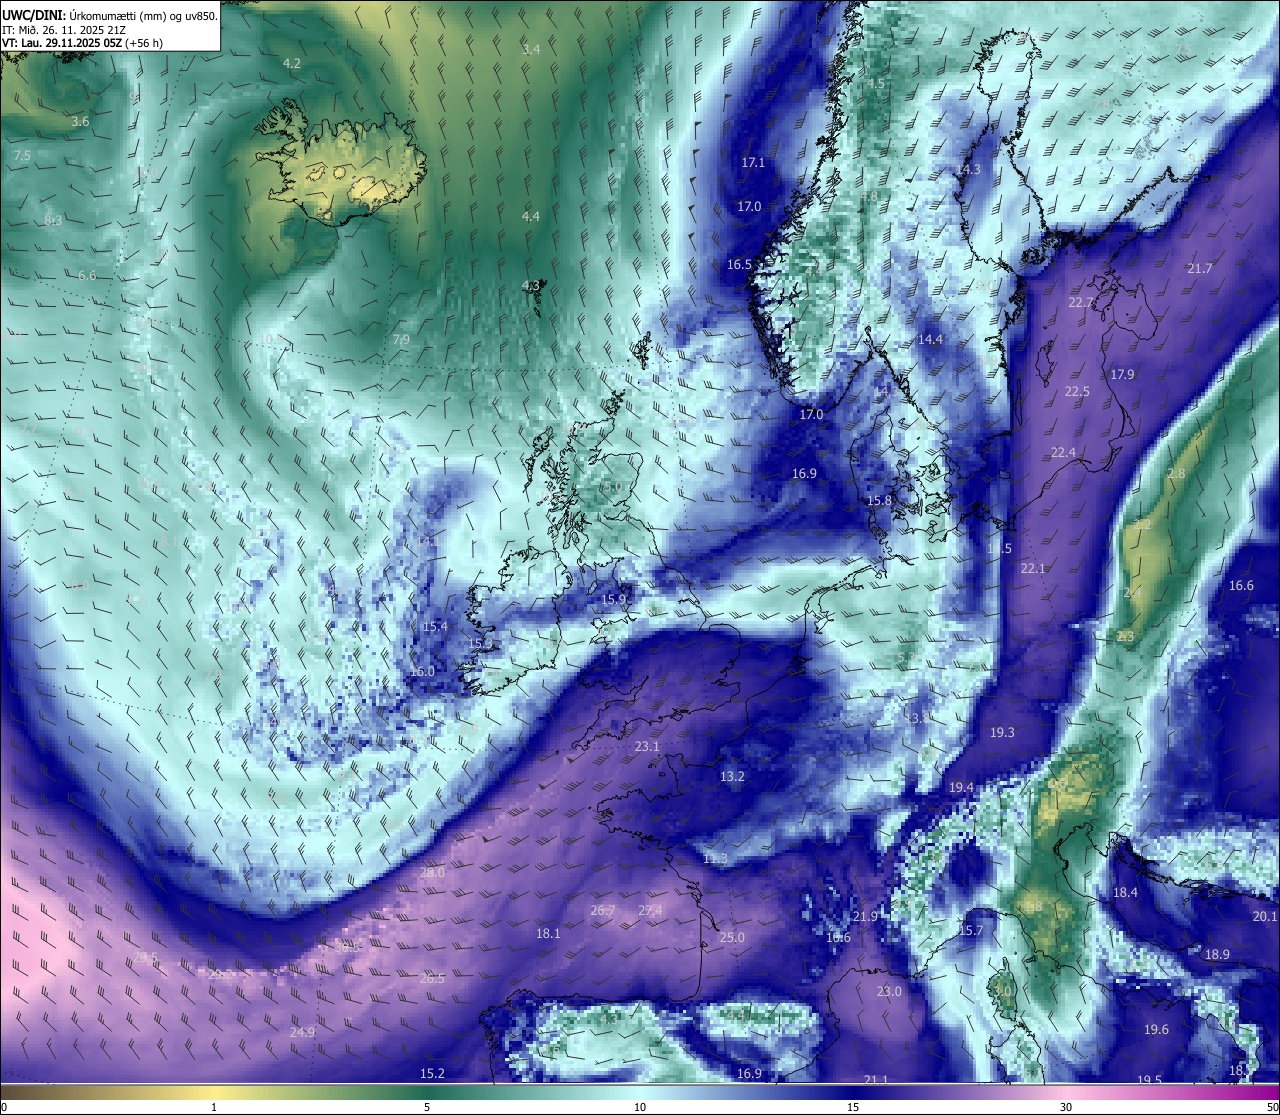Screen dimensions: 1280x1115
Task: Click the '15' tick label on color scale
Action: tap(853, 1107)
